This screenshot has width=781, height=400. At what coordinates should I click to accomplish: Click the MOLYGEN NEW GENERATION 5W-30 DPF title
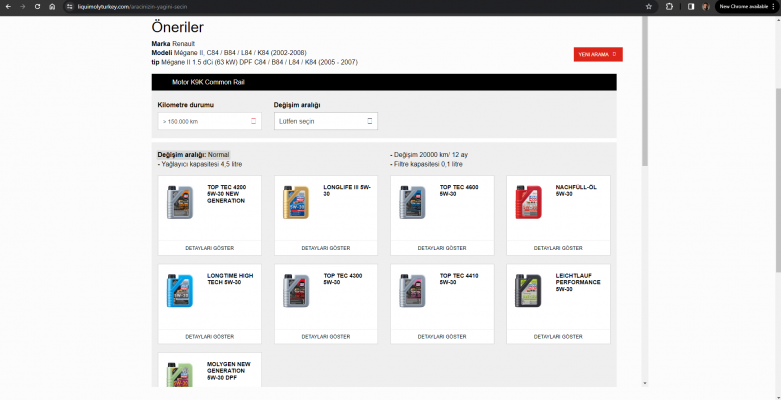click(229, 371)
